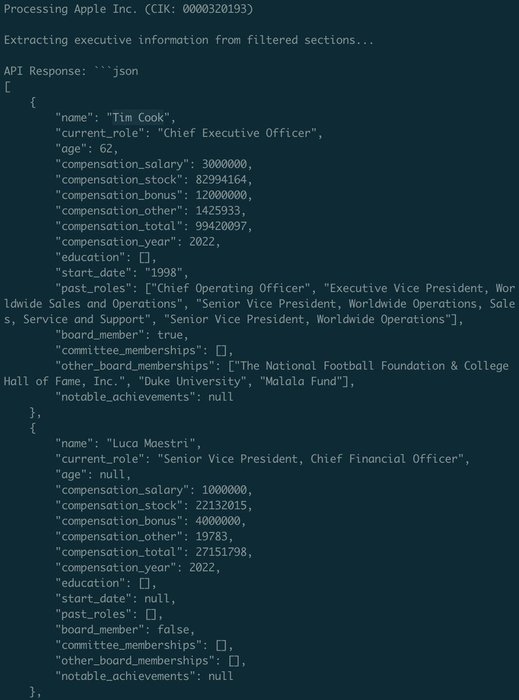Click the board_member false value

(x=173, y=629)
